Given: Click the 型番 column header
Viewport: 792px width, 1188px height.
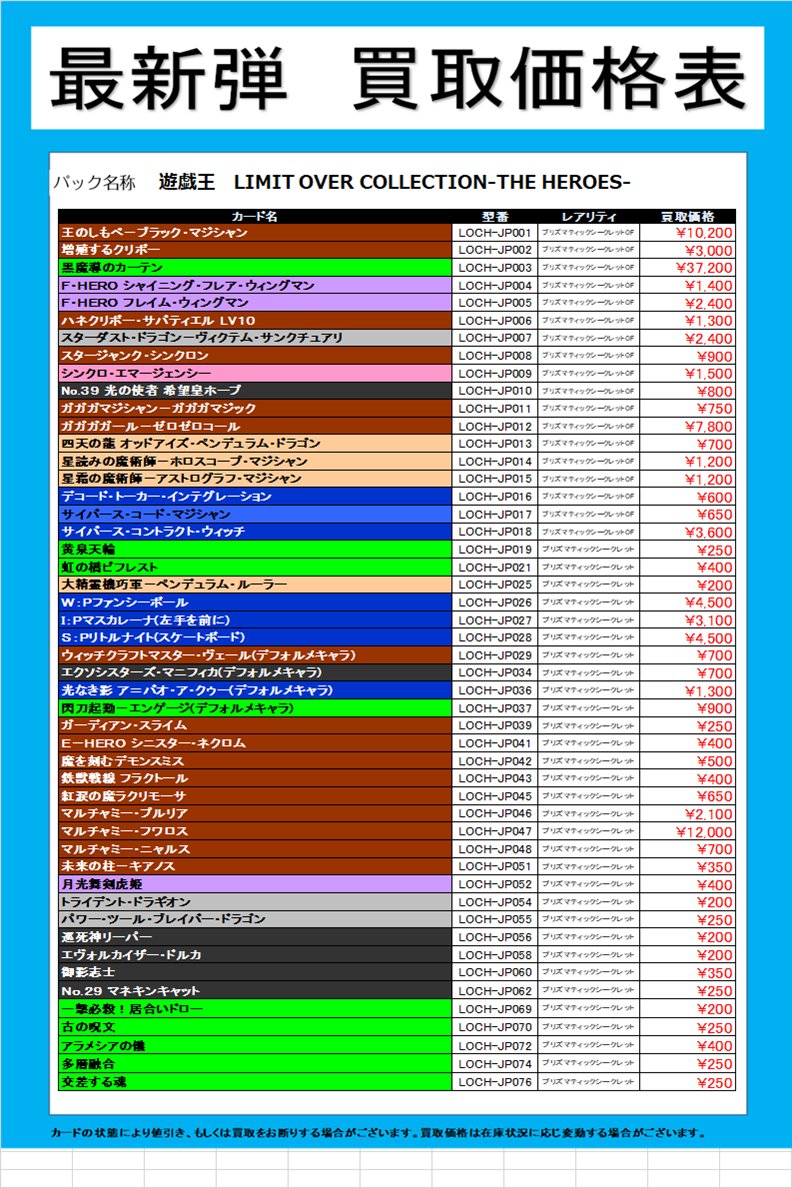Looking at the screenshot, I should 495,217.
